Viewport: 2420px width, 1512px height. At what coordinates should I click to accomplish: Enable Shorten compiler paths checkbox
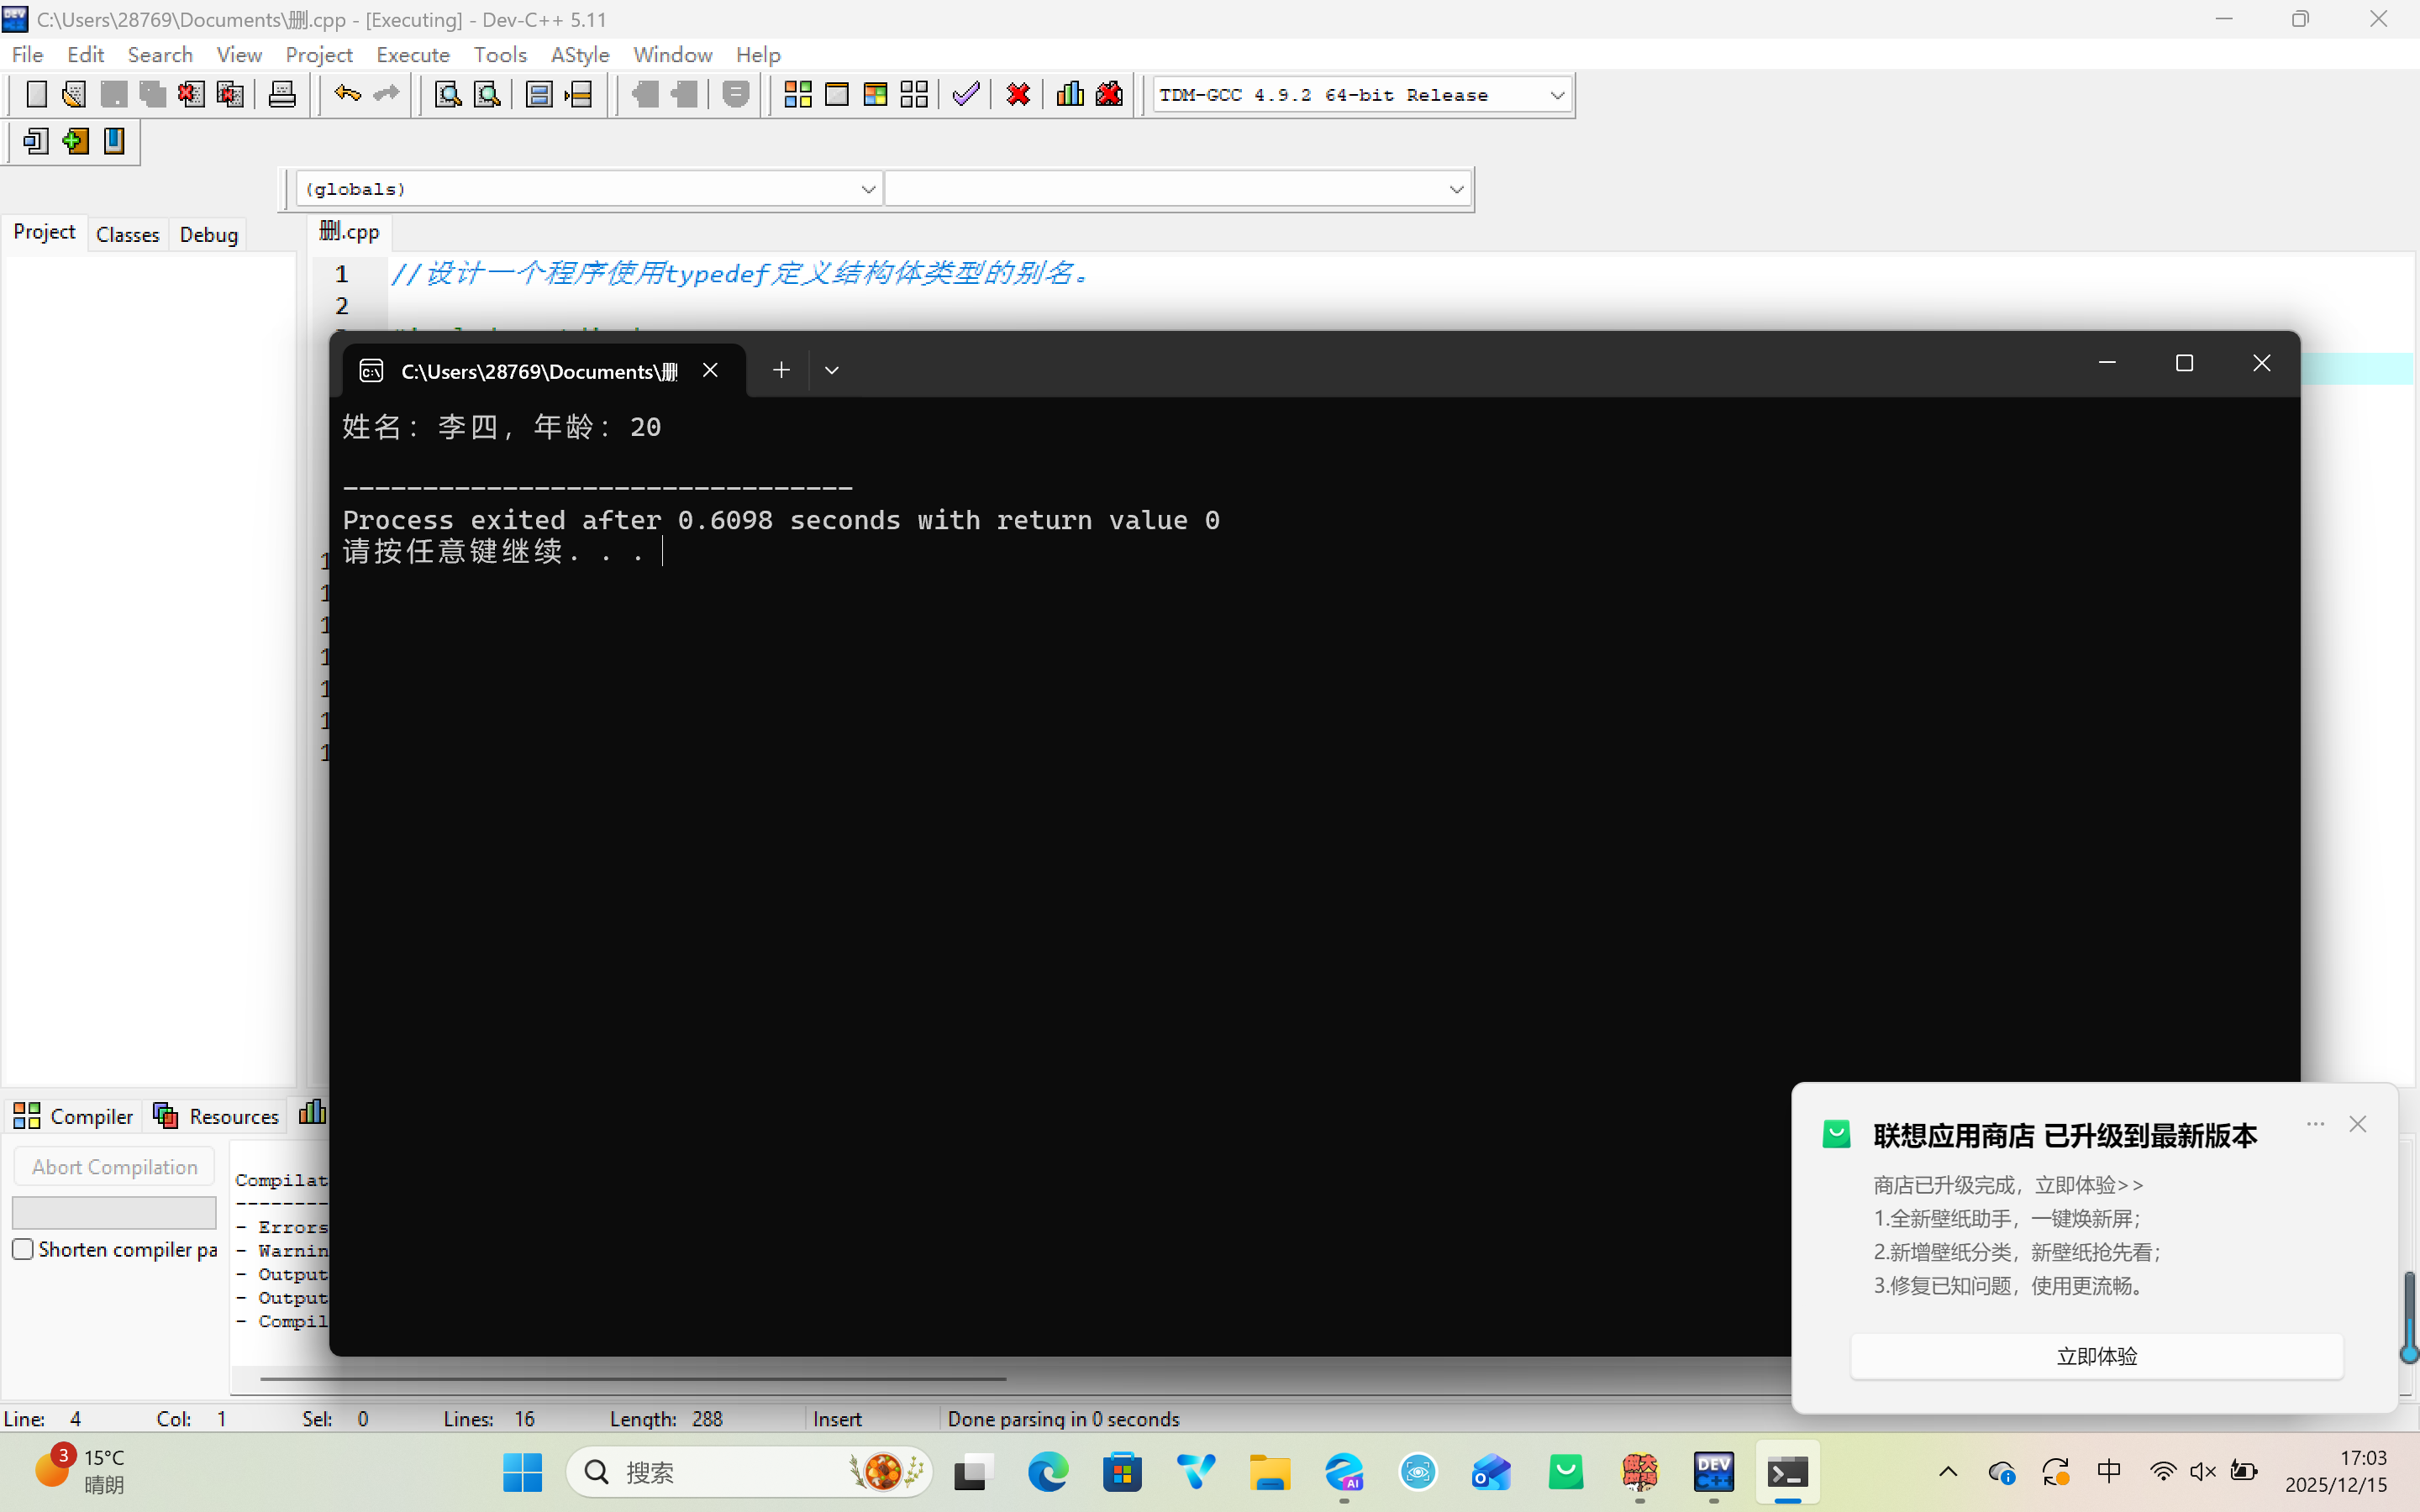click(x=23, y=1249)
